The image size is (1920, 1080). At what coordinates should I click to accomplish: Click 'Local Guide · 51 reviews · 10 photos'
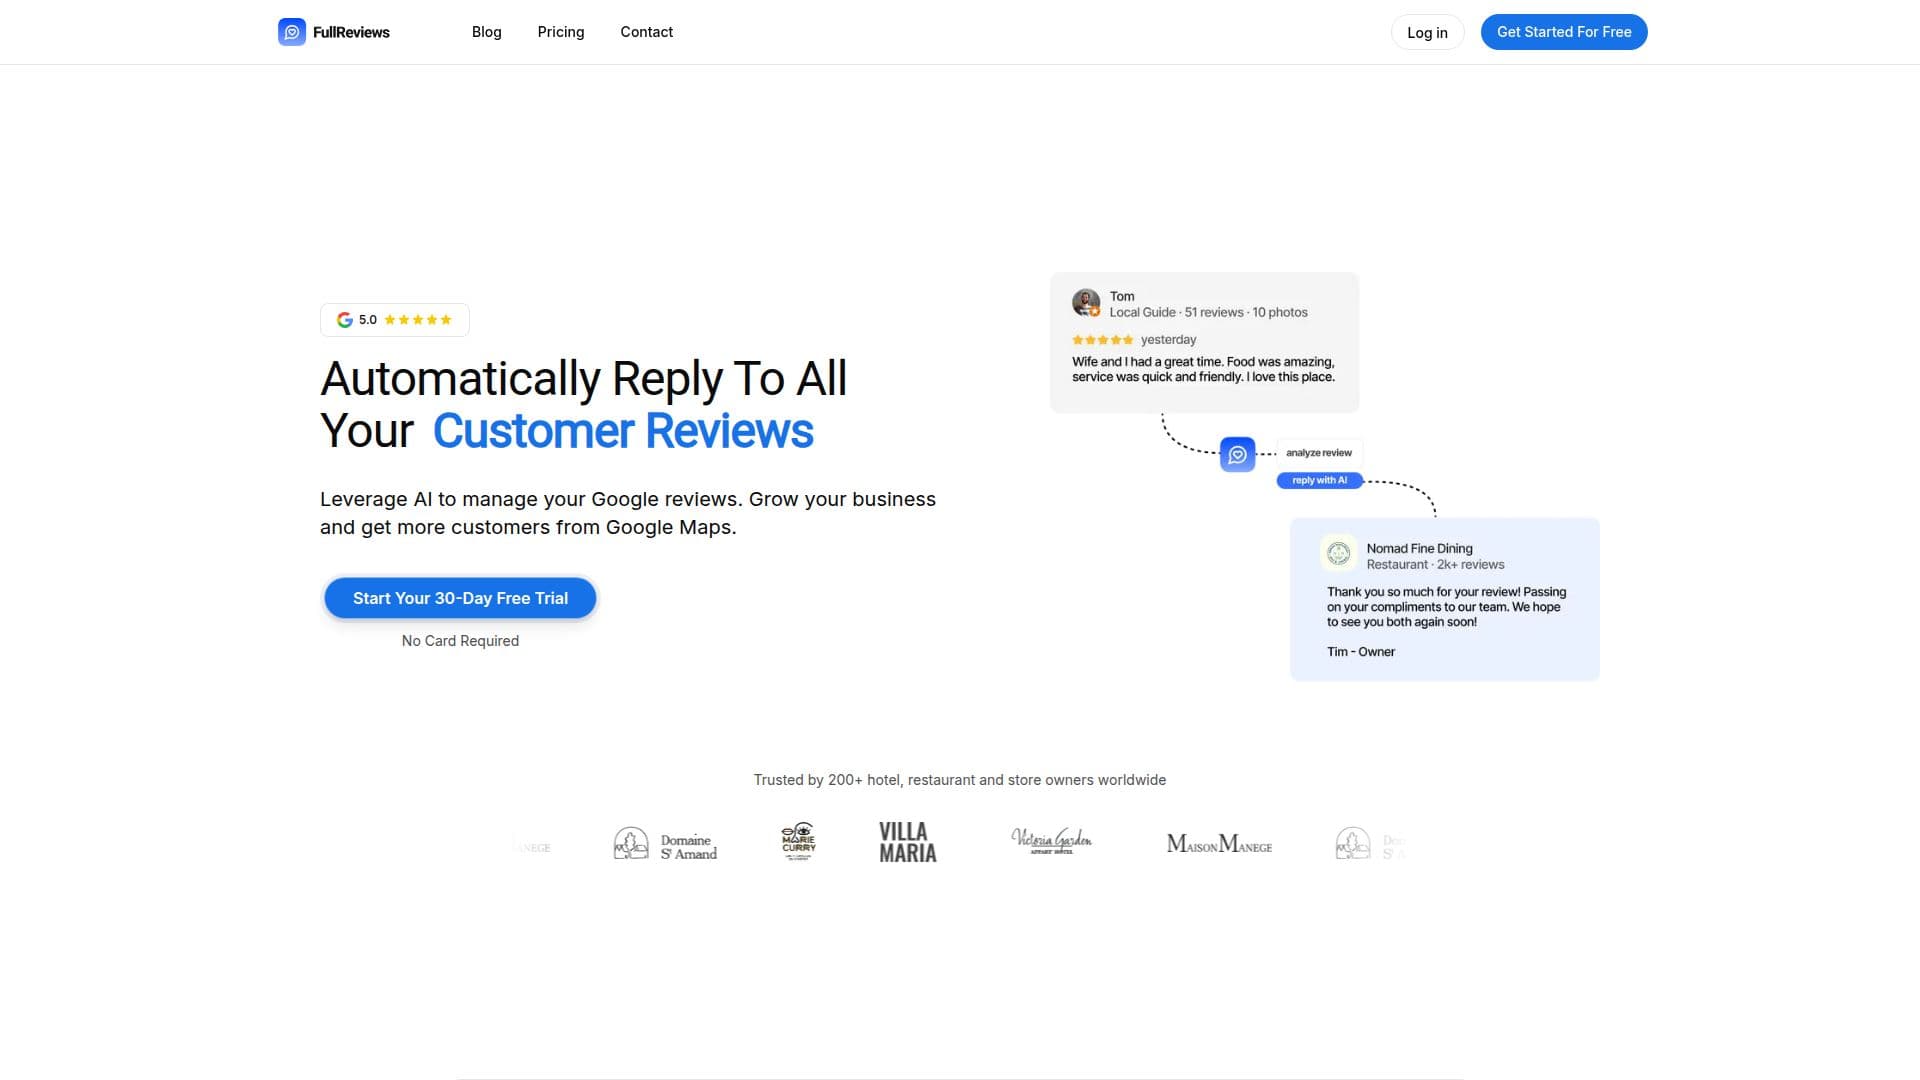(x=1208, y=312)
